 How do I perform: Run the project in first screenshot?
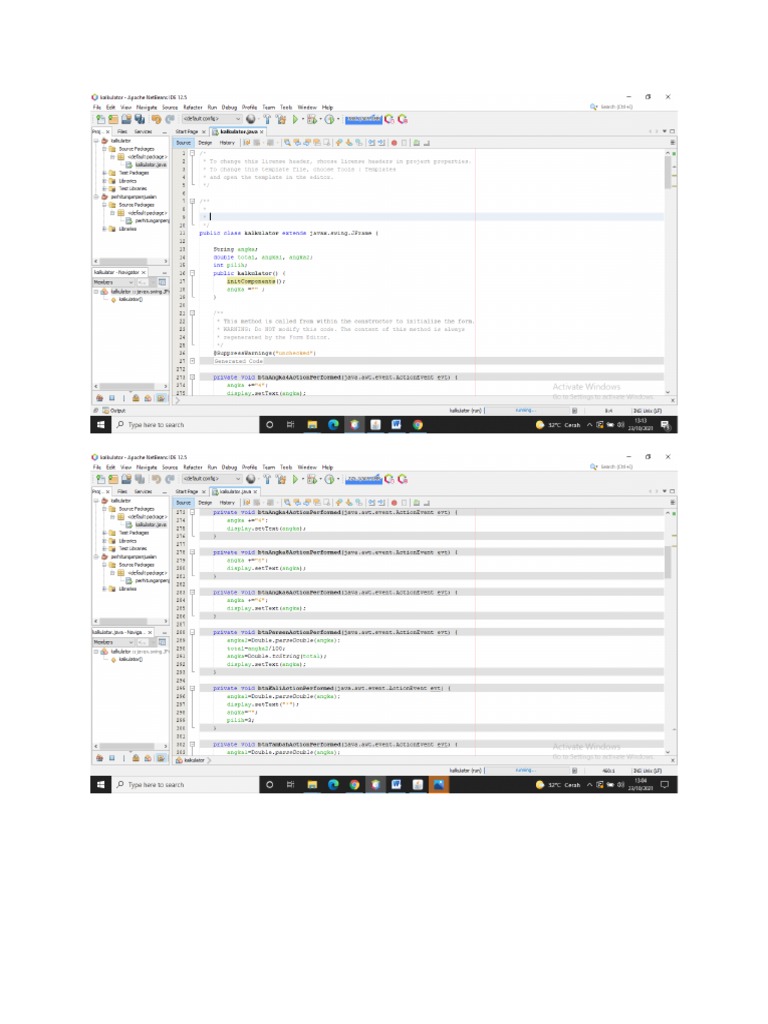click(295, 120)
